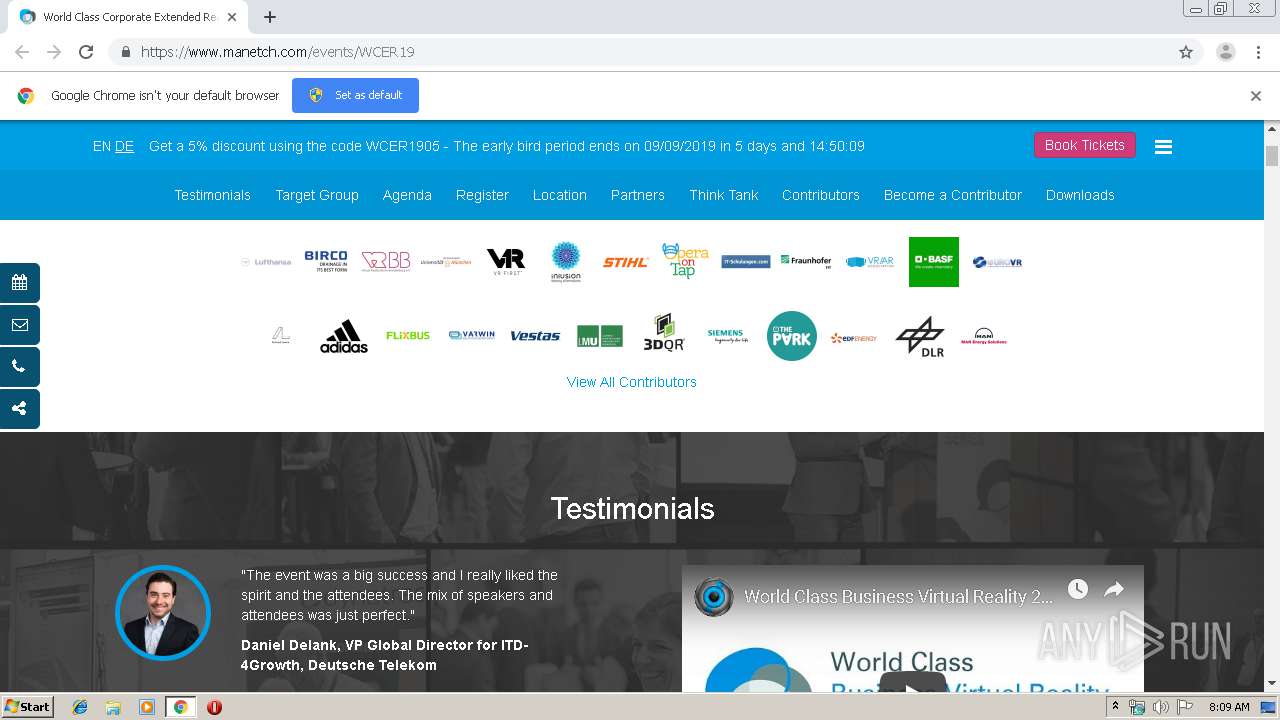The width and height of the screenshot is (1280, 720).
Task: Open the EDF Energy logo
Action: click(854, 338)
